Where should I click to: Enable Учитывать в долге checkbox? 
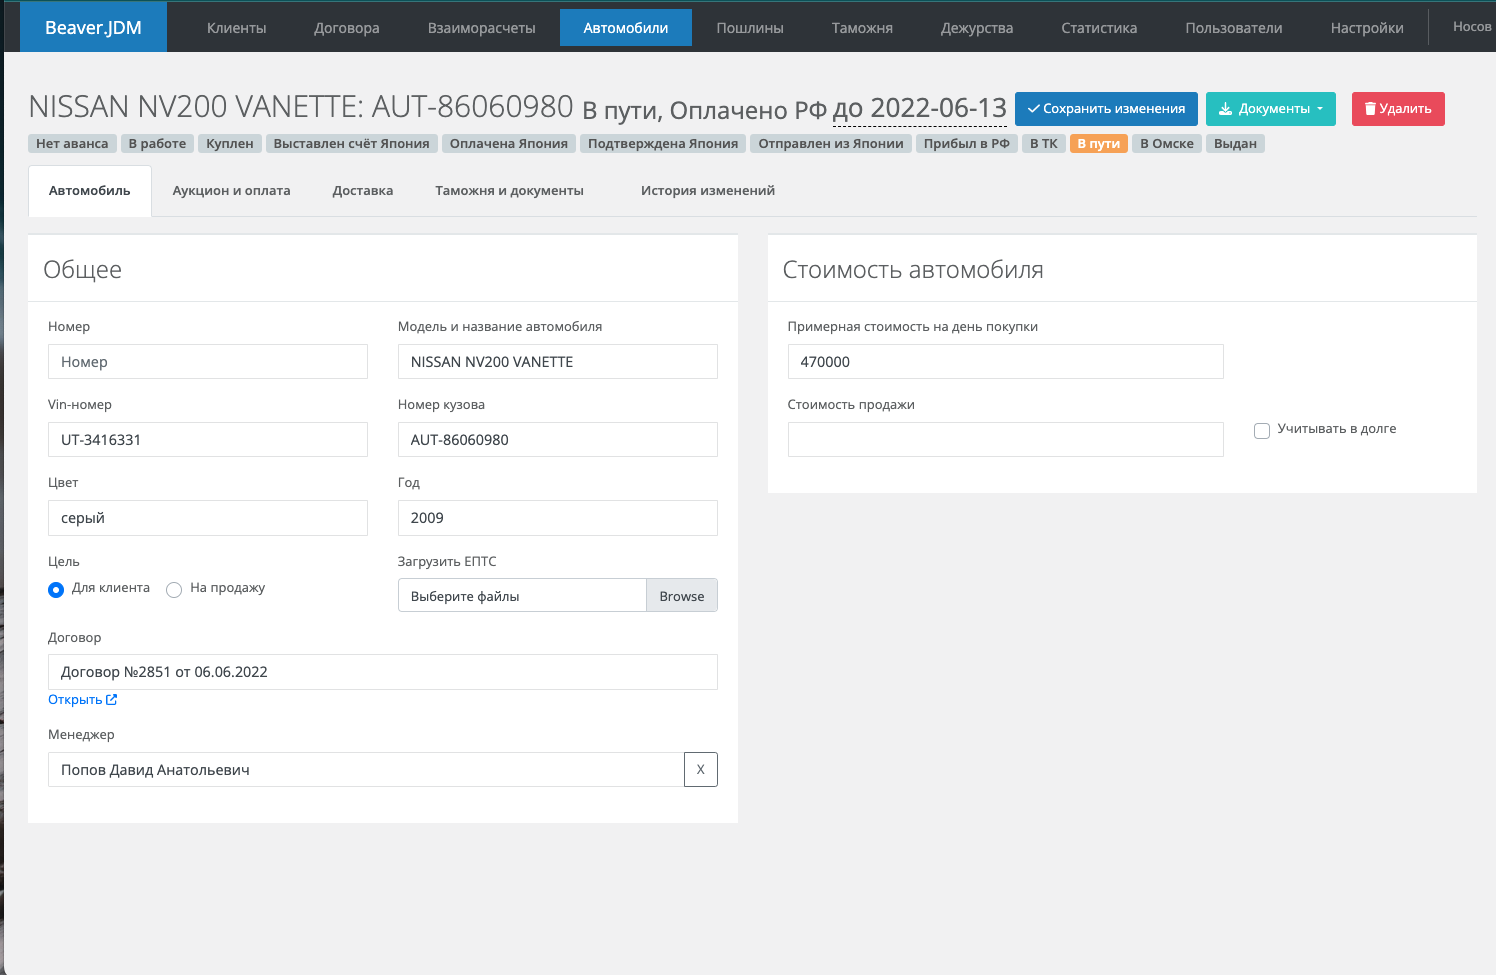[x=1262, y=431]
